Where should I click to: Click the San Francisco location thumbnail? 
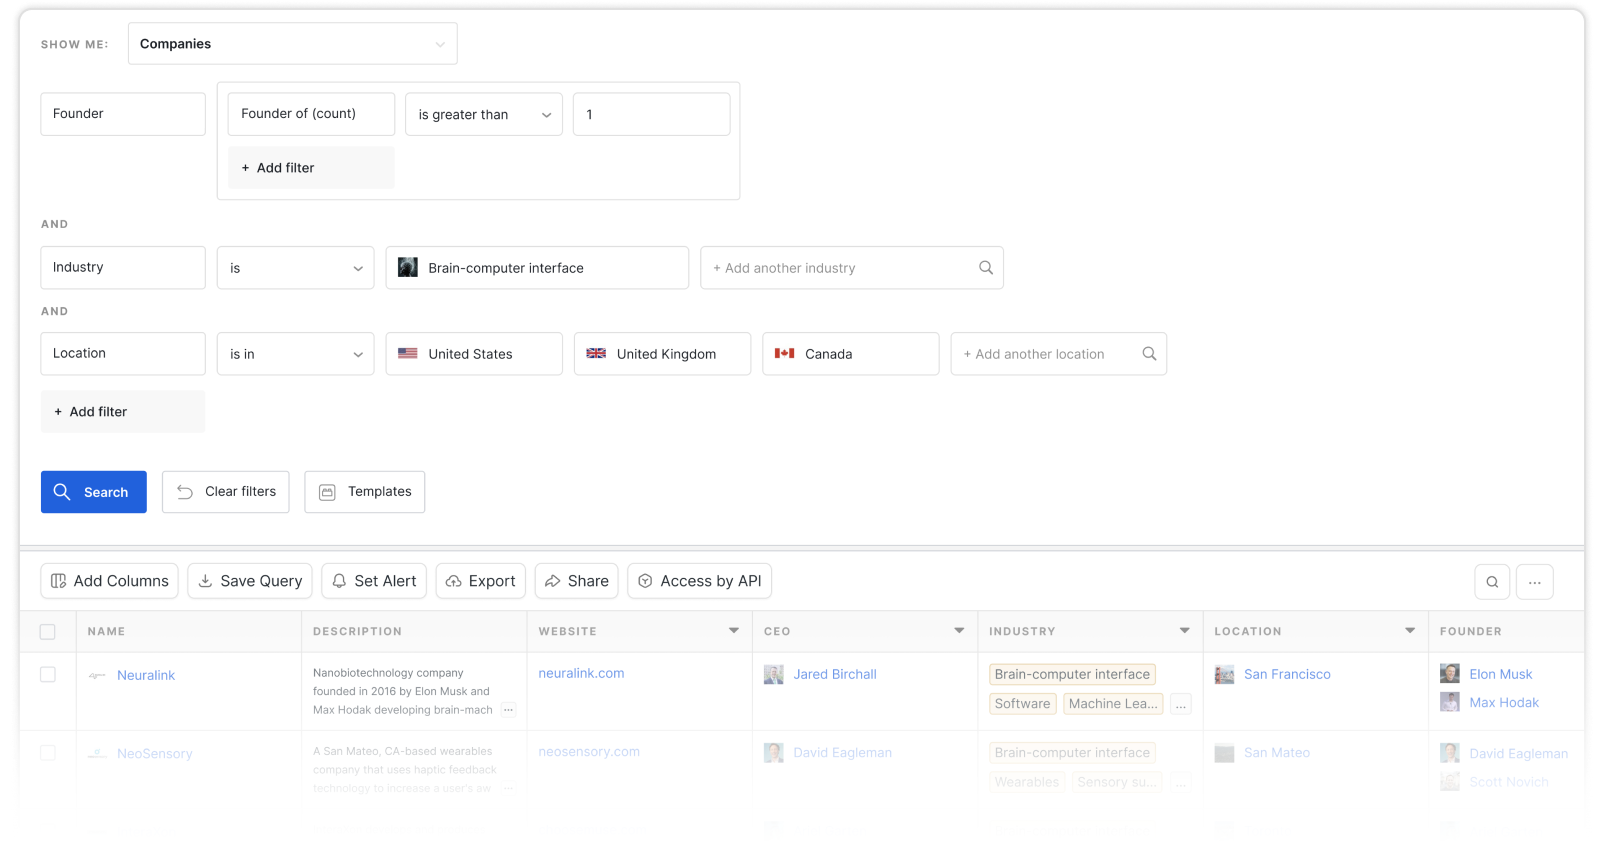1224,675
